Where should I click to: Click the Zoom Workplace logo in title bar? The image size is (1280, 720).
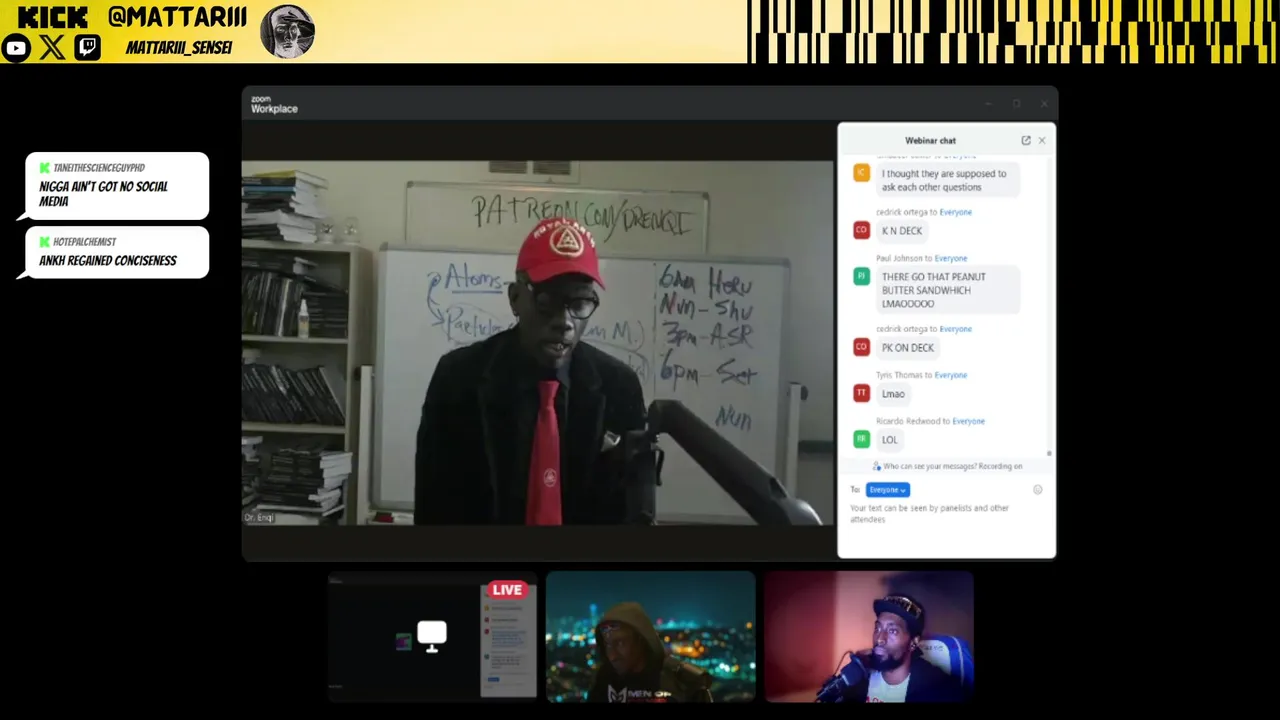274,104
